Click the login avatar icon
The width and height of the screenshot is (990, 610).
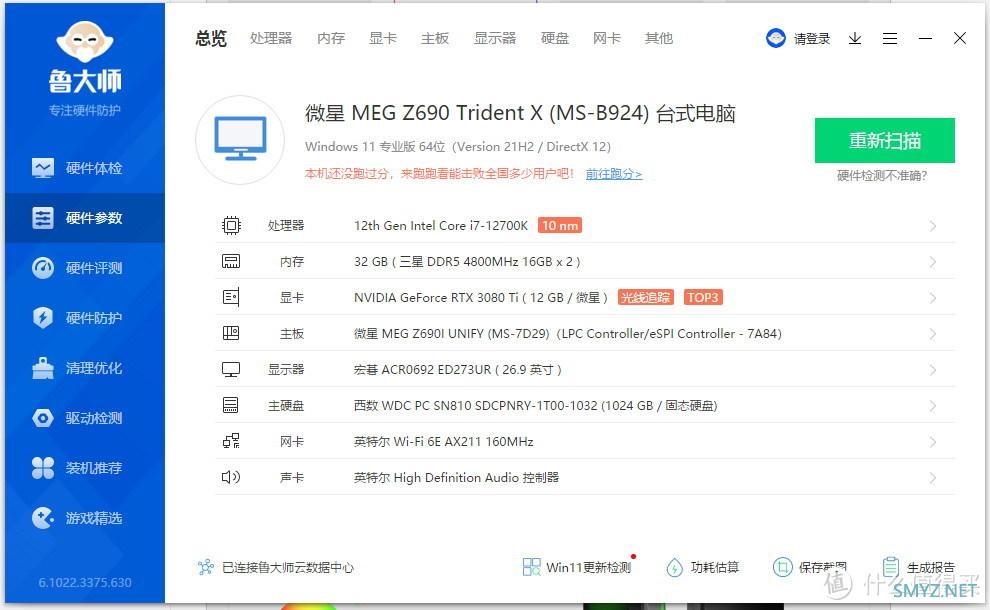(x=776, y=39)
